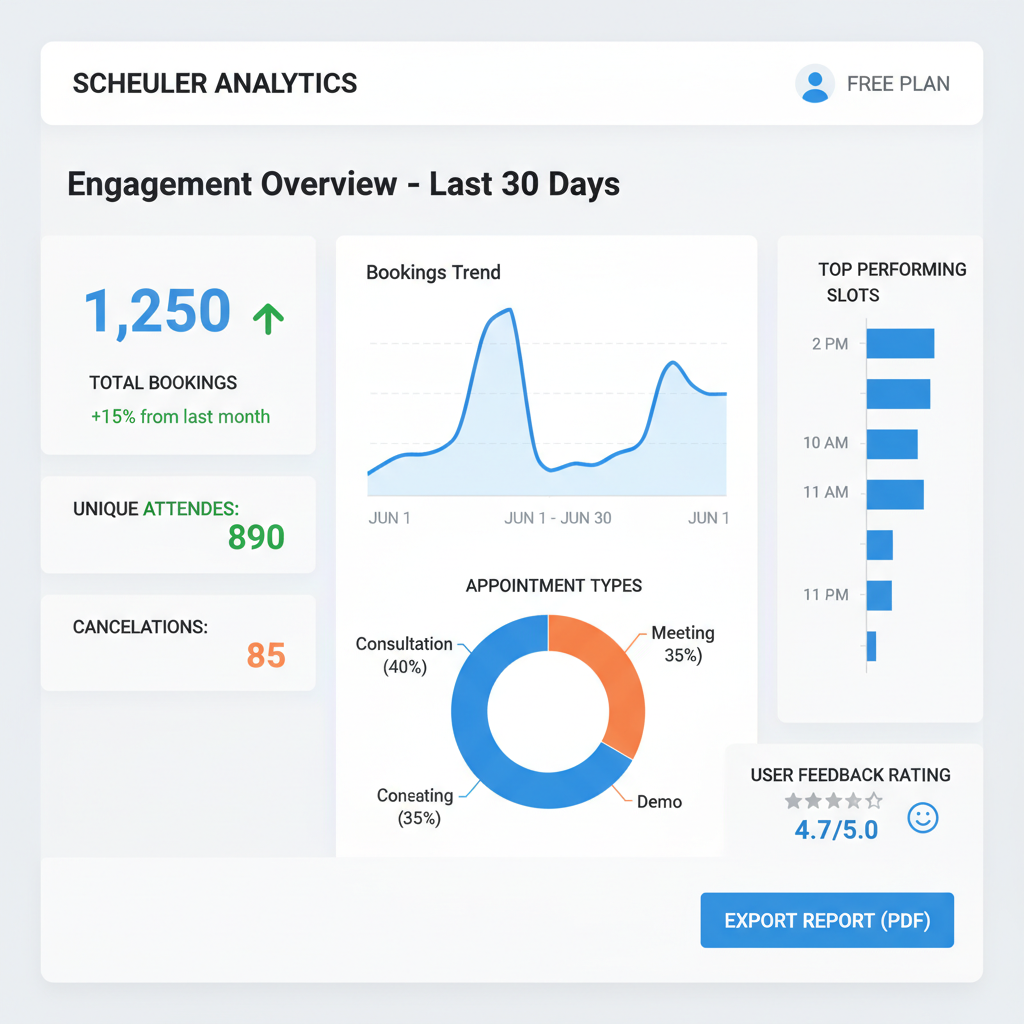
Task: Click the JUN 1 - JUN 30 axis label
Action: coord(558,518)
